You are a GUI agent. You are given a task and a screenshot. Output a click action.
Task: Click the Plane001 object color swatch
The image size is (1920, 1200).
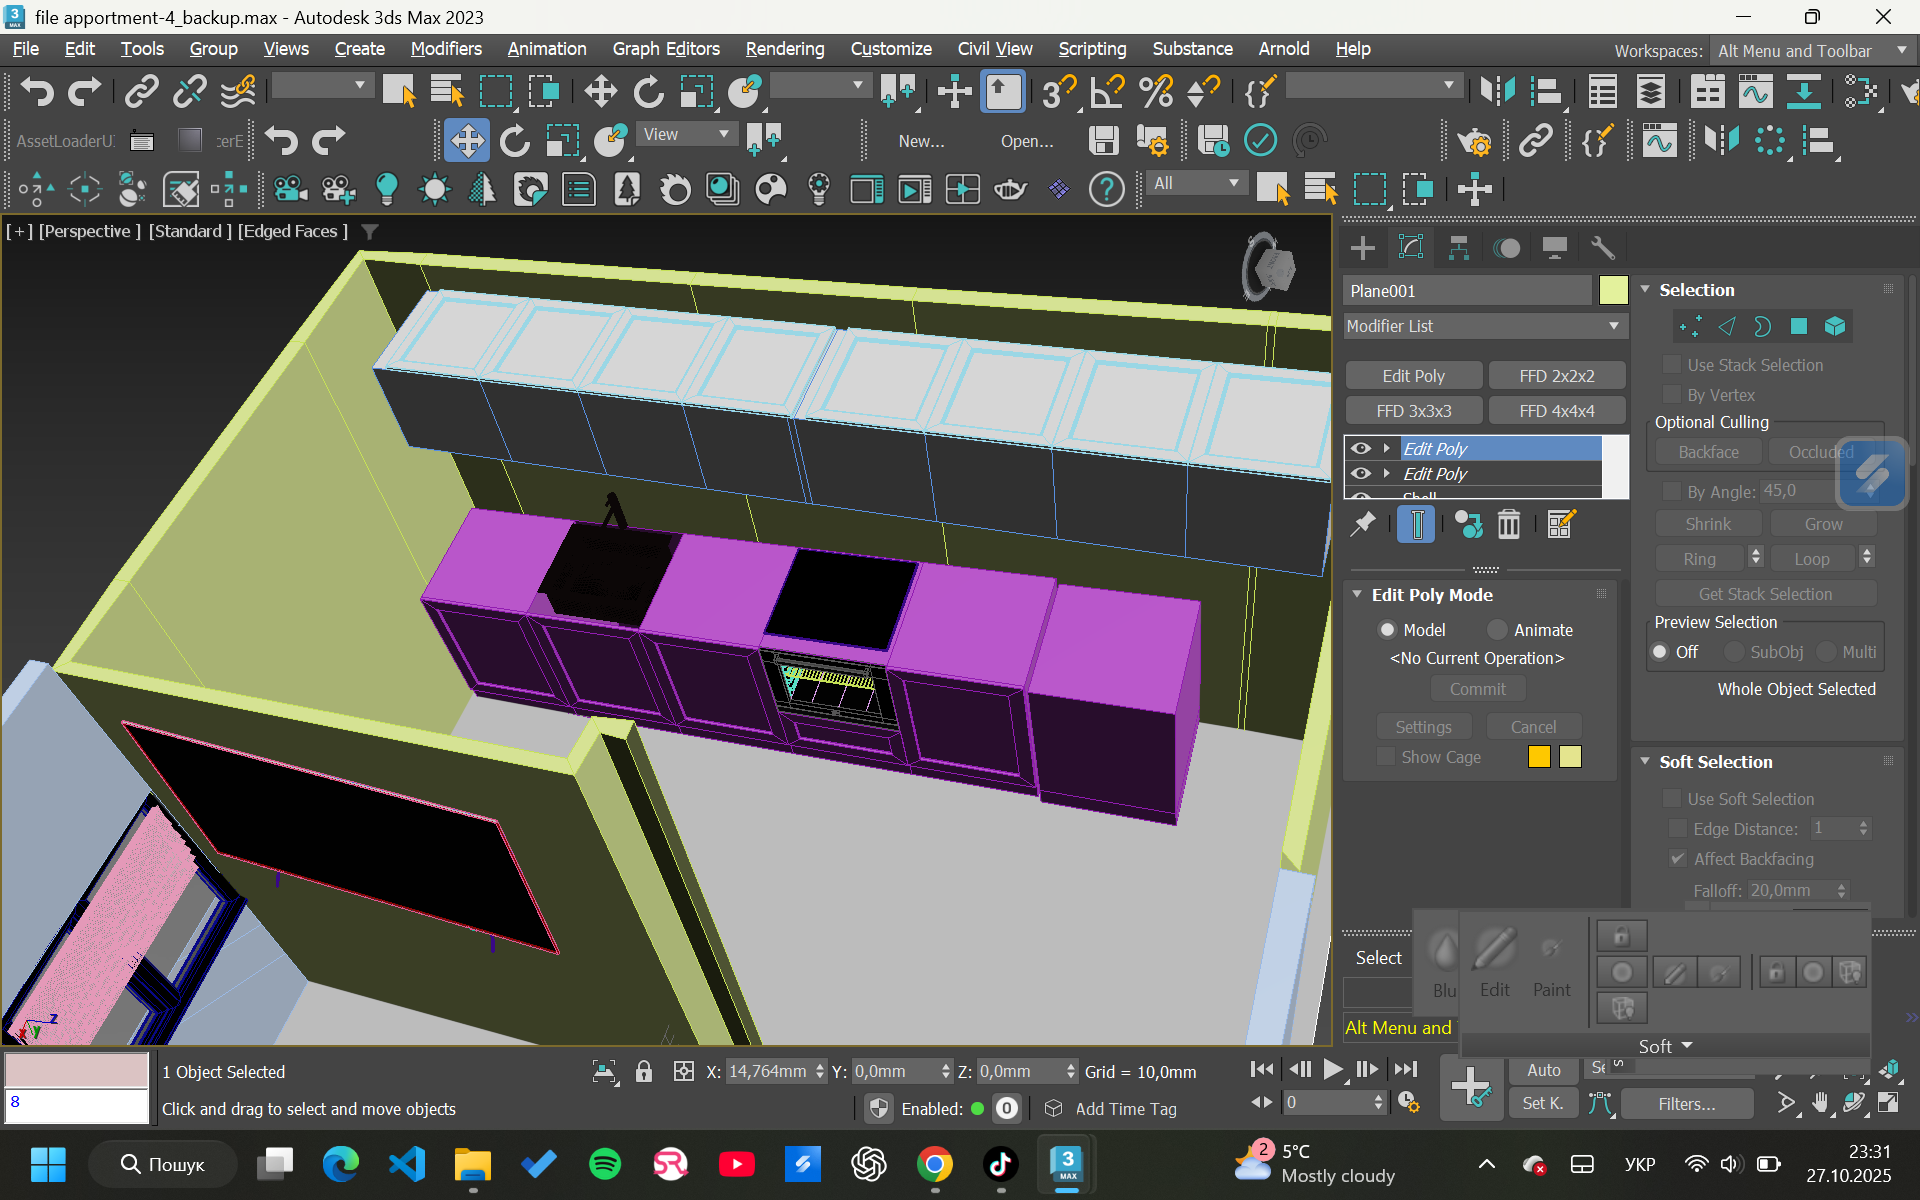pos(1613,291)
